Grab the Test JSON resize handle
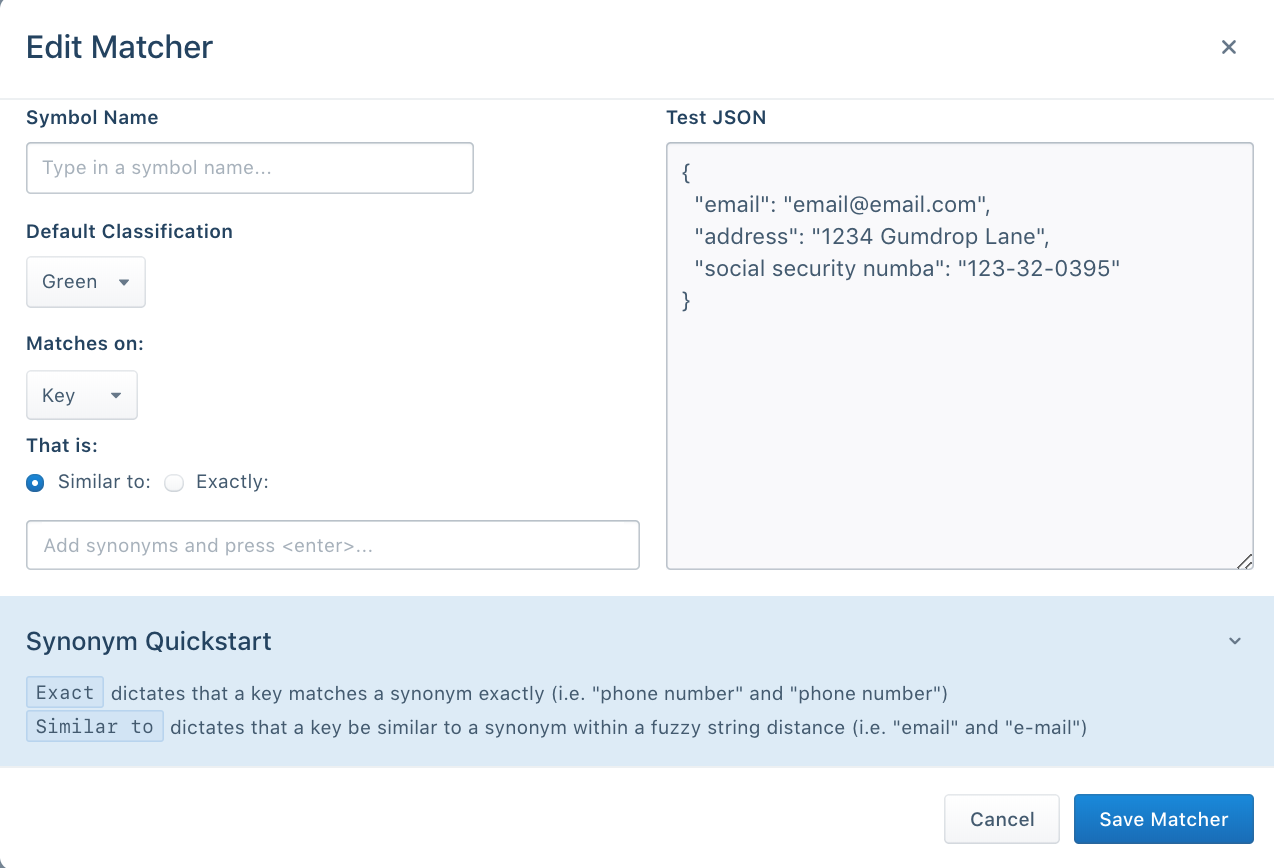 click(x=1244, y=561)
